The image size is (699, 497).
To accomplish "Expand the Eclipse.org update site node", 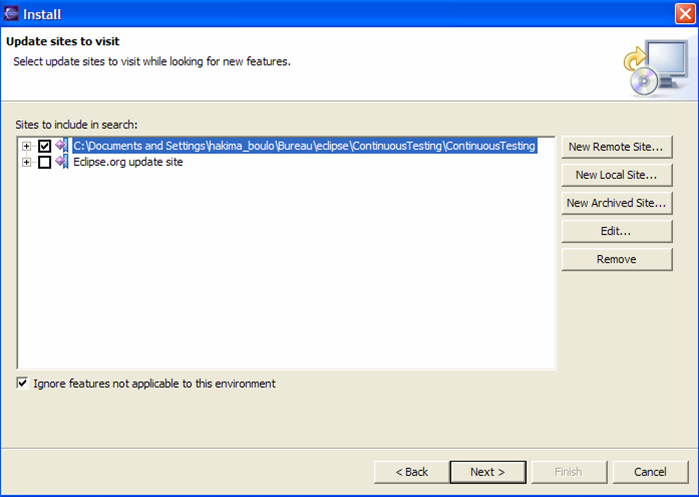I will [x=27, y=162].
